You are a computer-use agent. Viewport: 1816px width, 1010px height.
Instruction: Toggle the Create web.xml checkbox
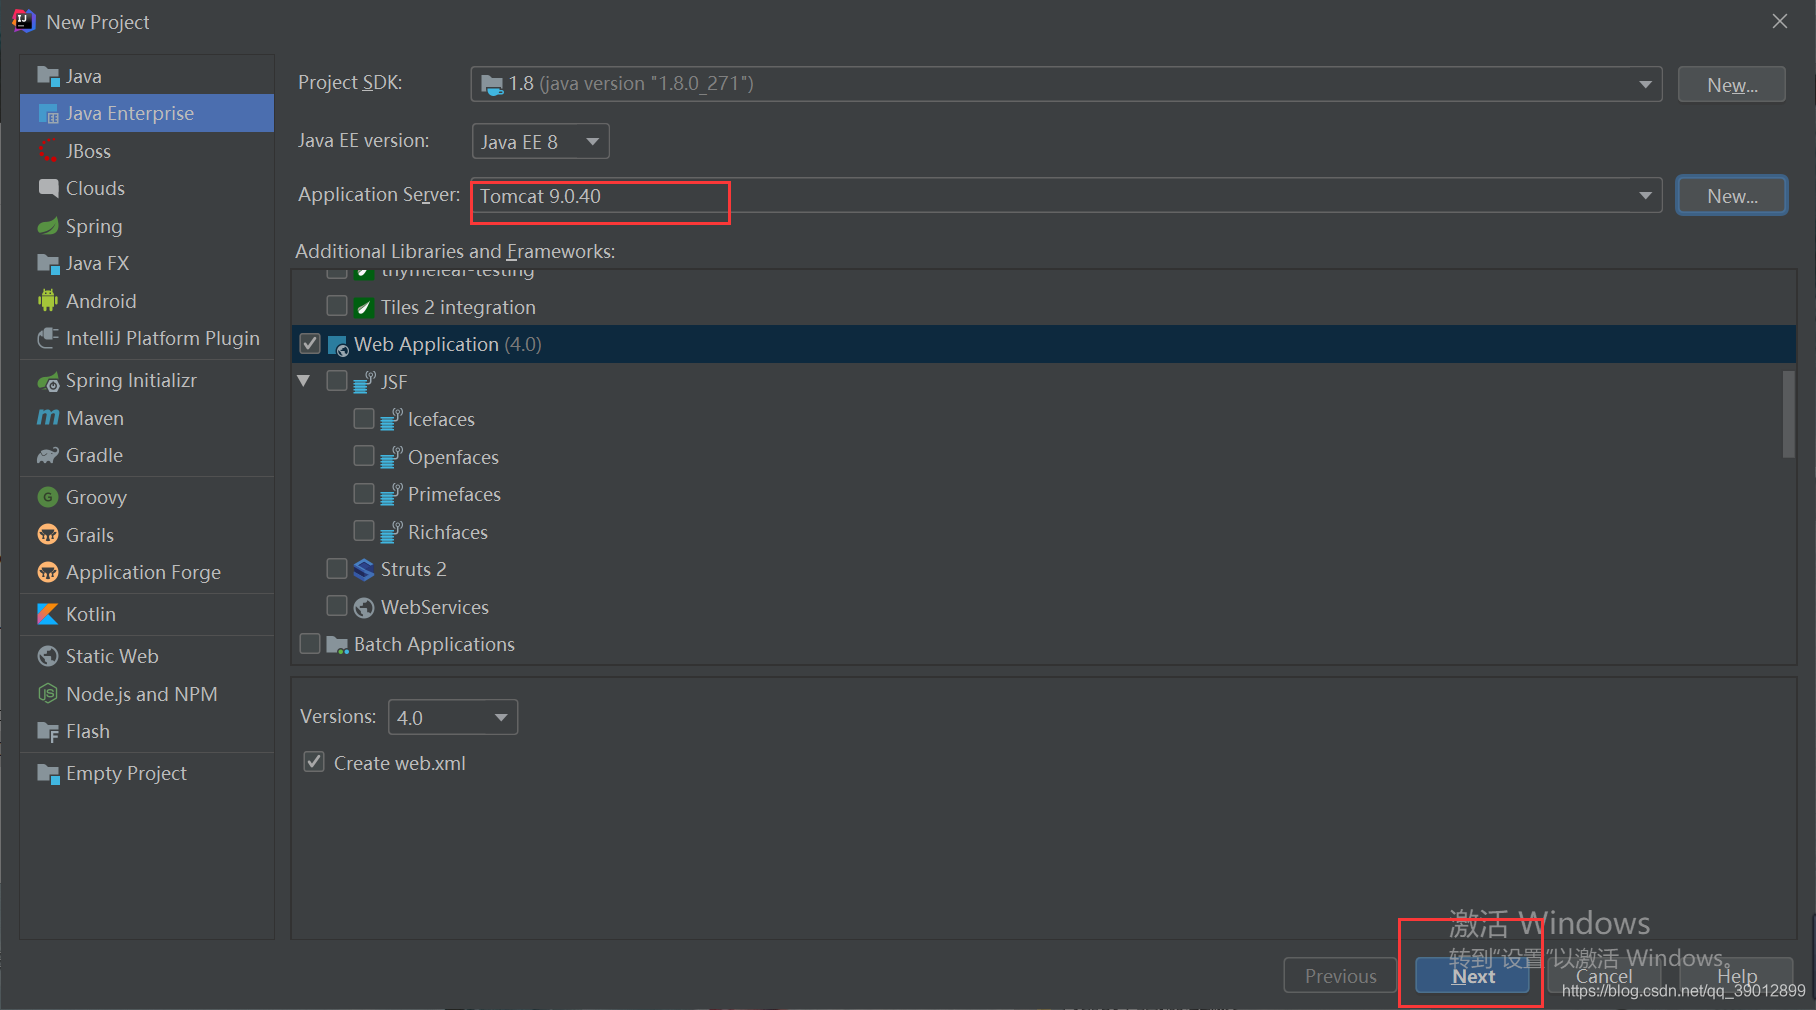click(x=314, y=762)
